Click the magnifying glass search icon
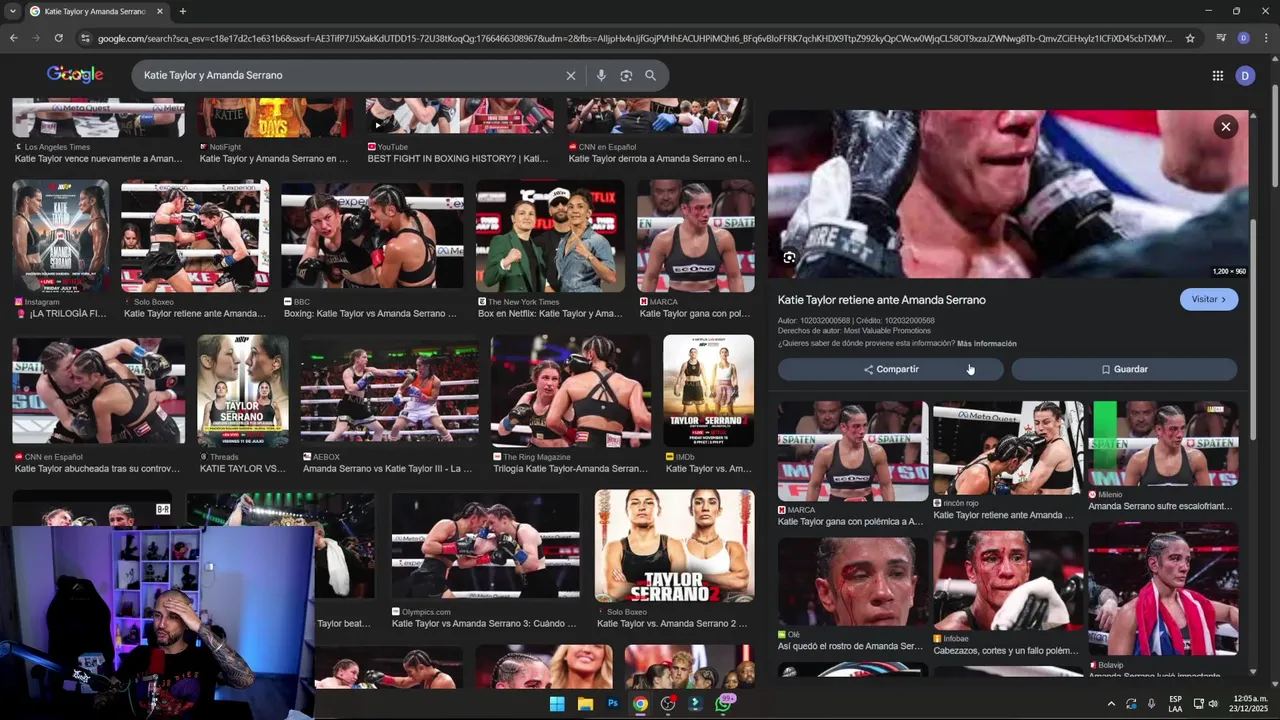 (x=650, y=75)
